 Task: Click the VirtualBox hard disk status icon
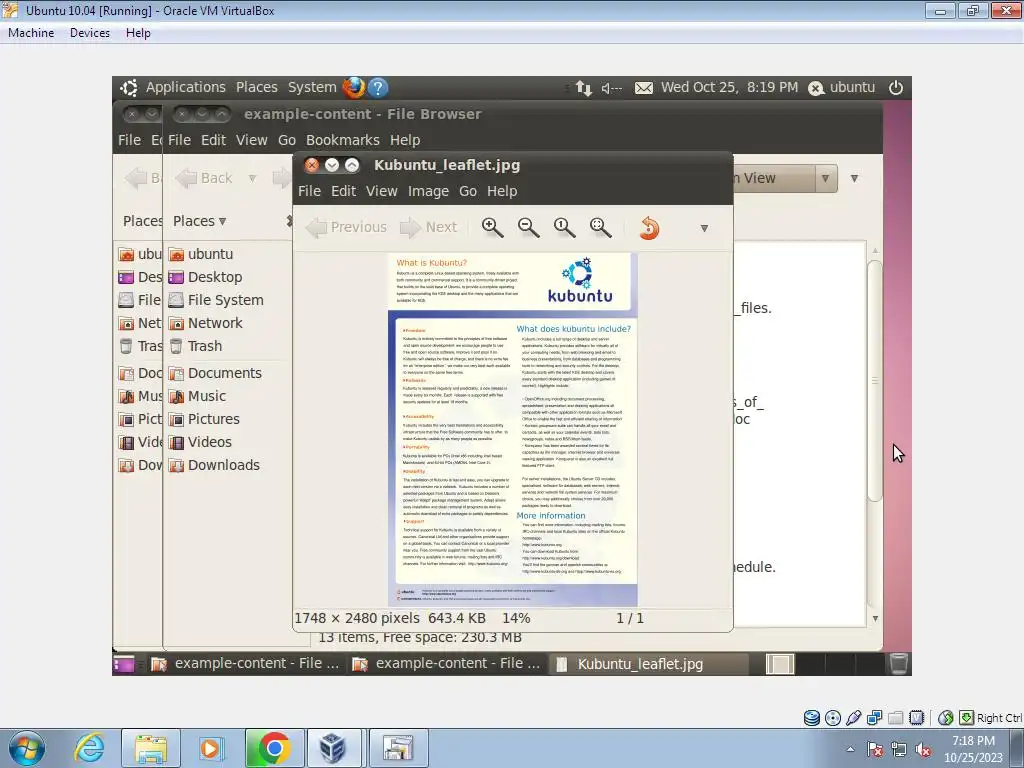coord(812,718)
